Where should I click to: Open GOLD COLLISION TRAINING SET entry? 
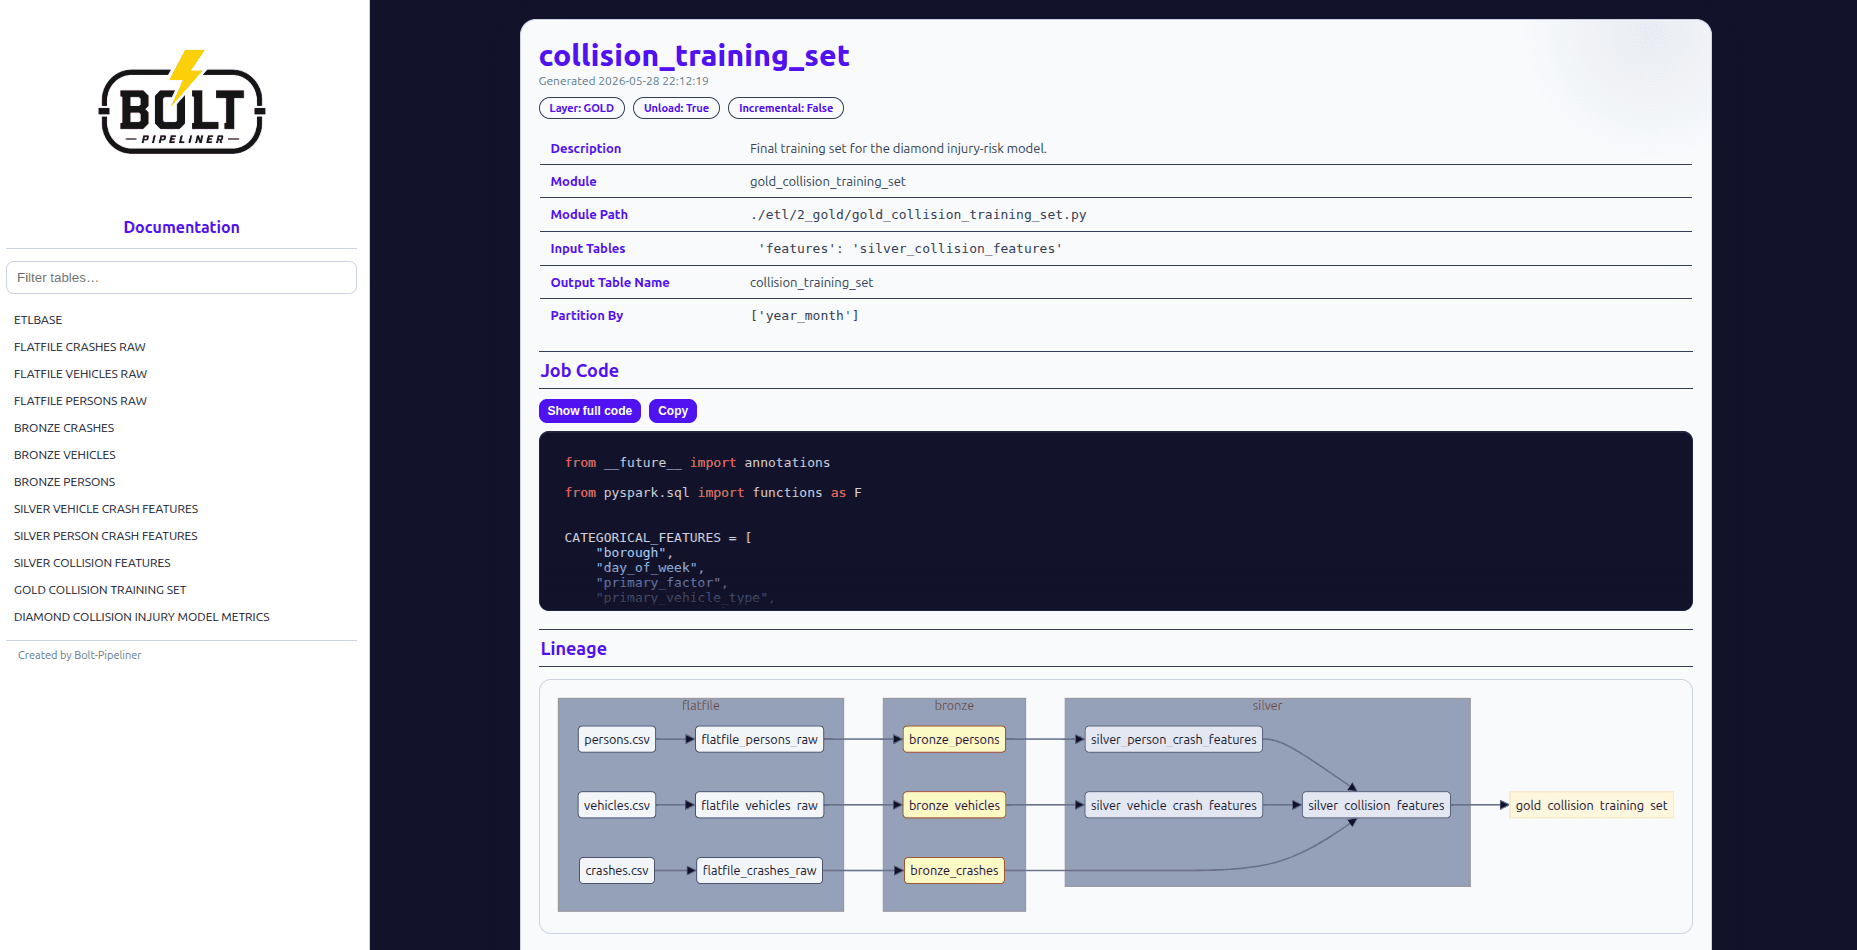click(100, 590)
